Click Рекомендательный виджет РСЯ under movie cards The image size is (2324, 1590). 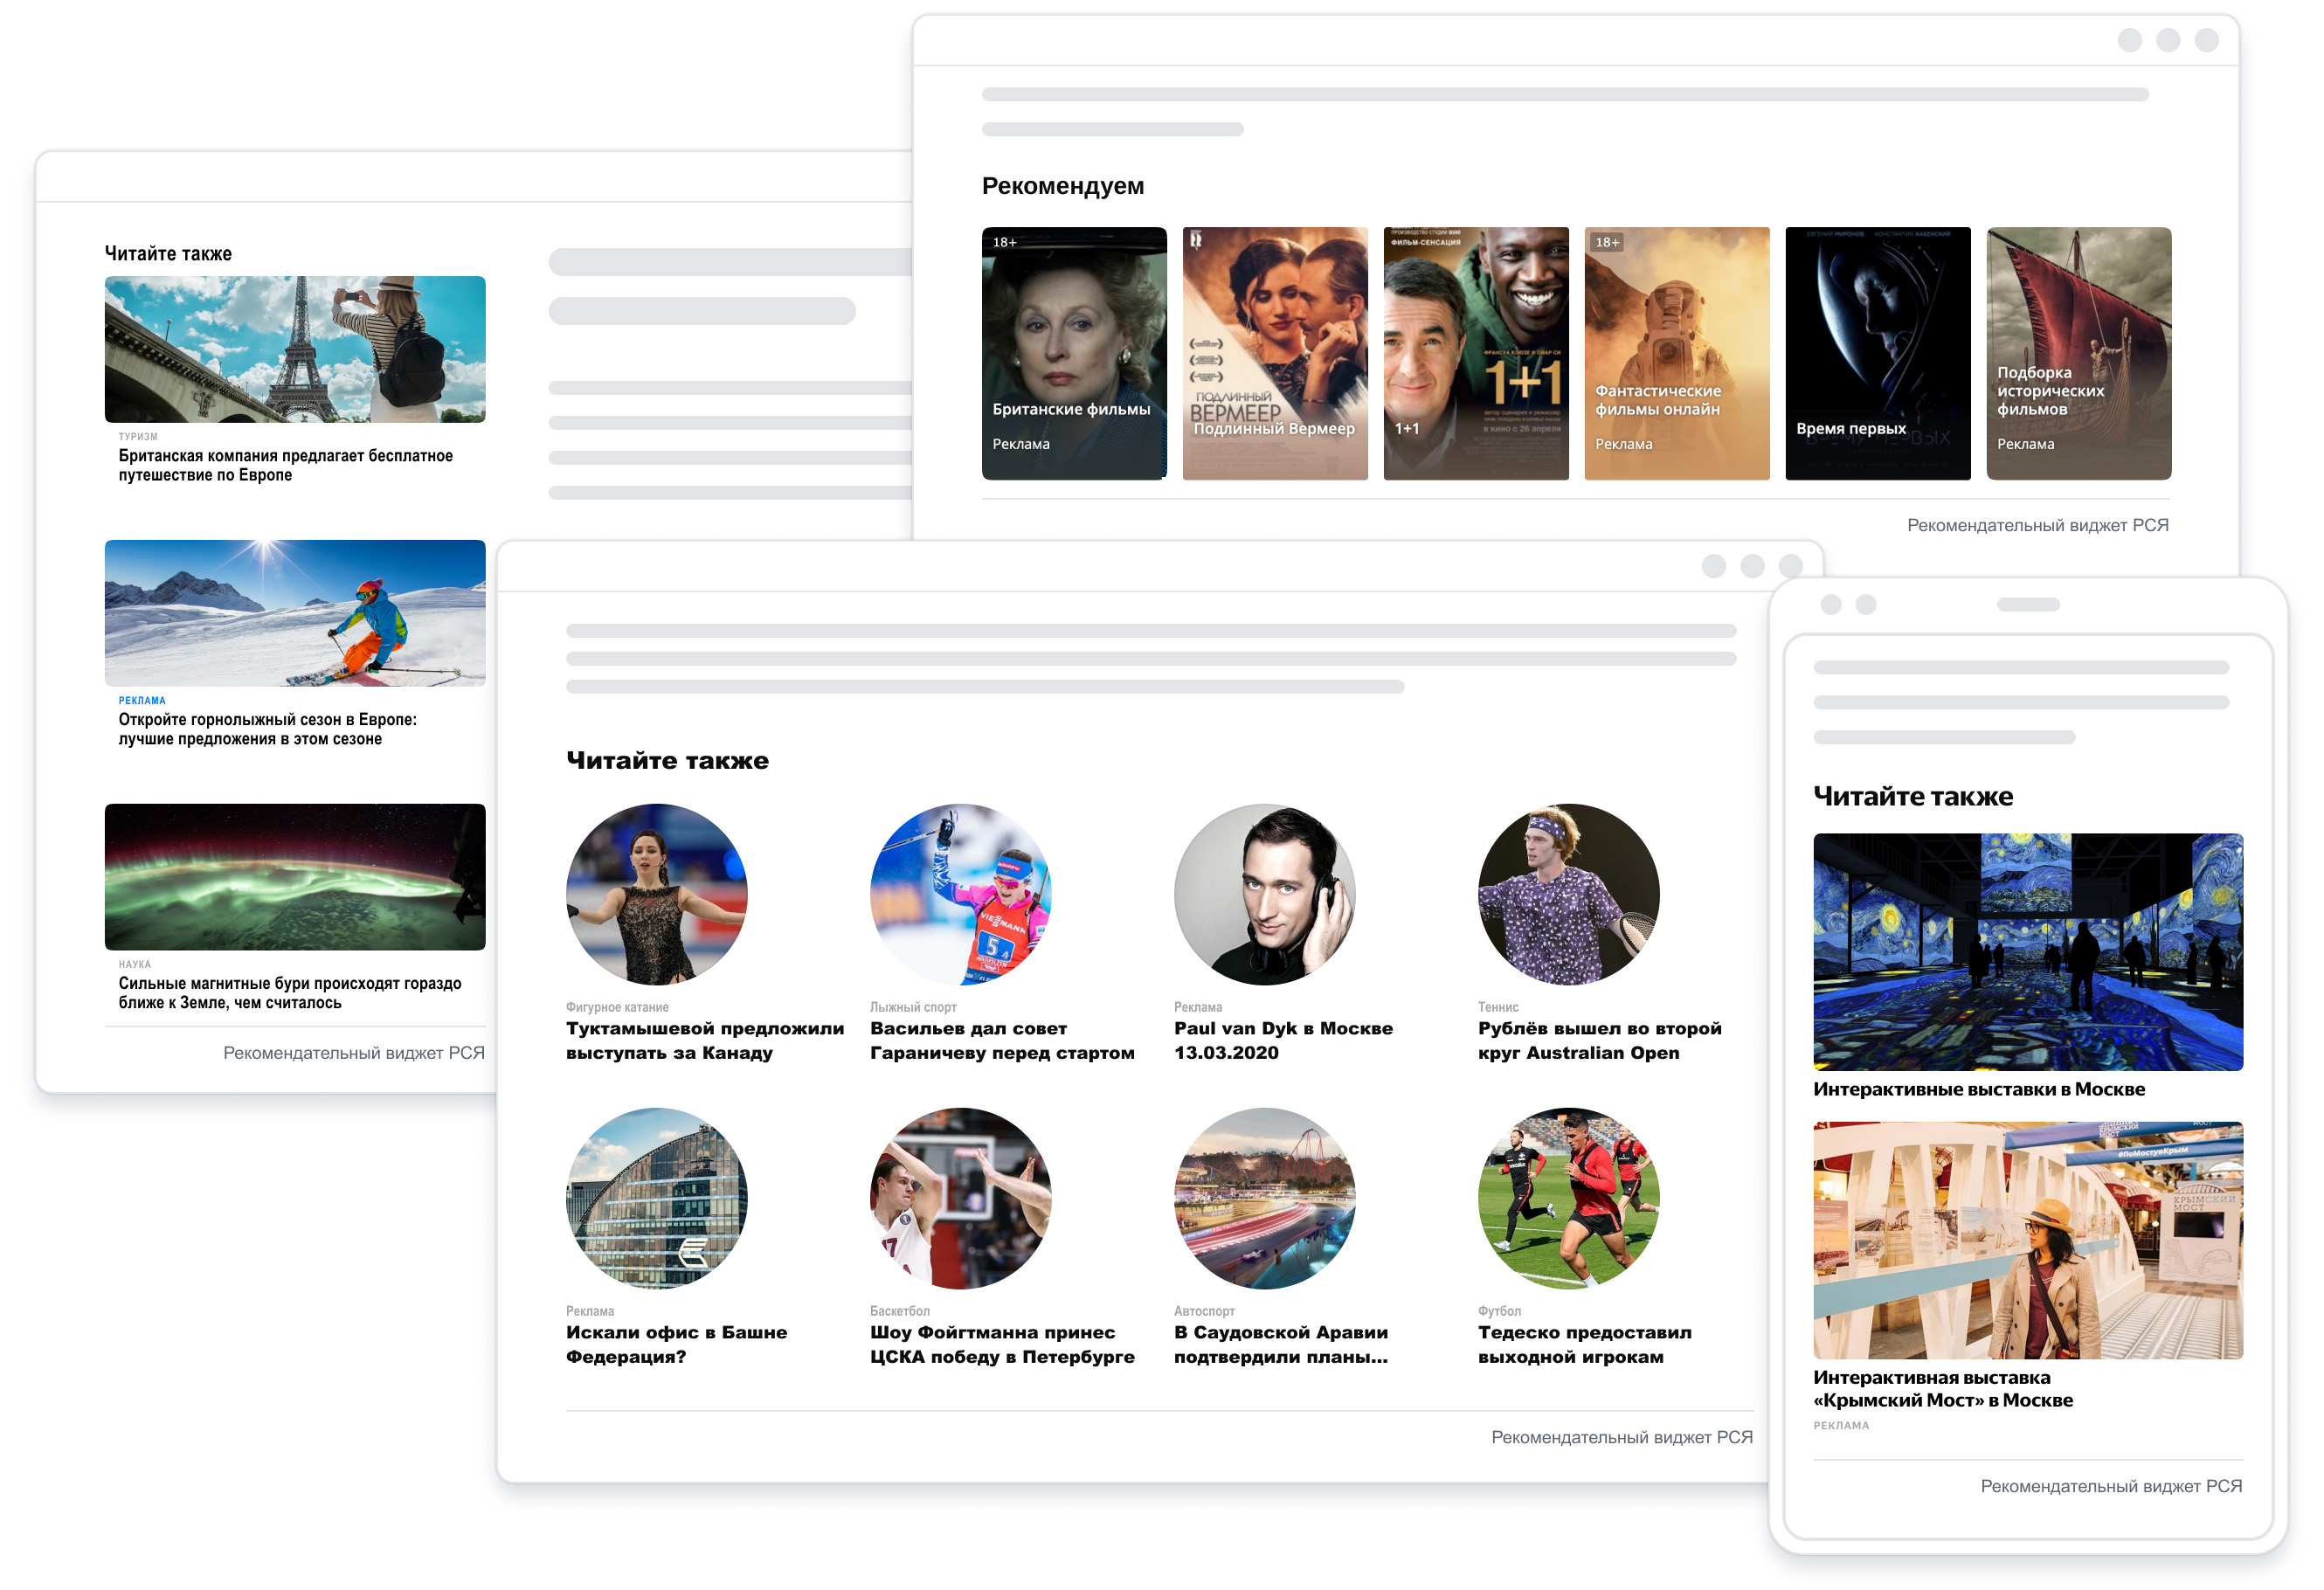2038,525
